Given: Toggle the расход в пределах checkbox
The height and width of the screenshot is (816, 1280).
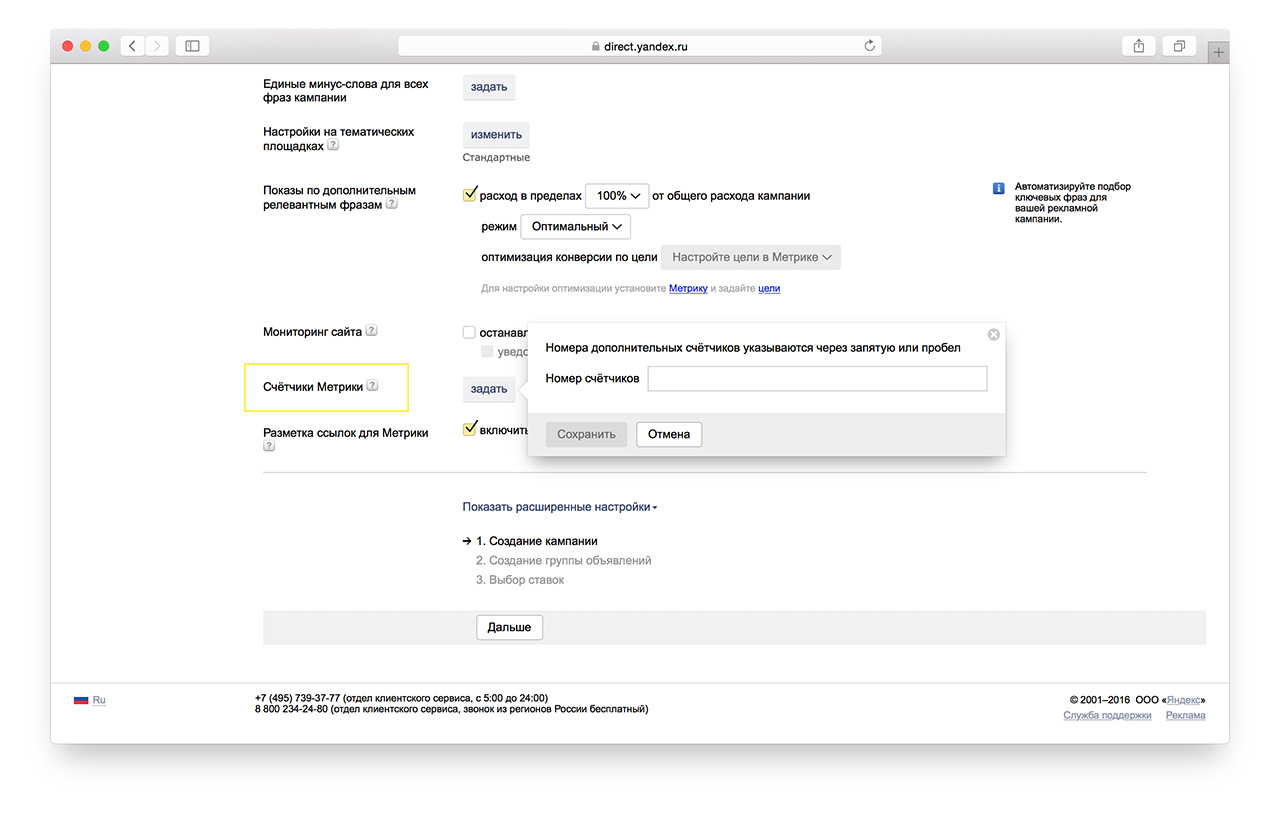Looking at the screenshot, I should (470, 195).
